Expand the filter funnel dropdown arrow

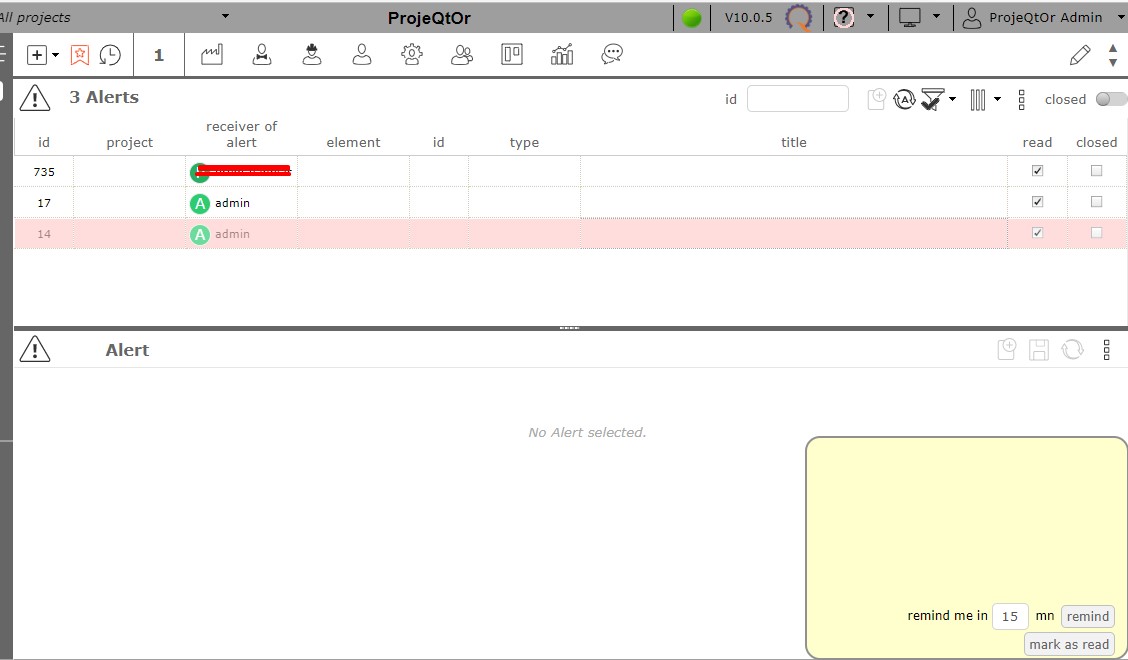coord(952,99)
